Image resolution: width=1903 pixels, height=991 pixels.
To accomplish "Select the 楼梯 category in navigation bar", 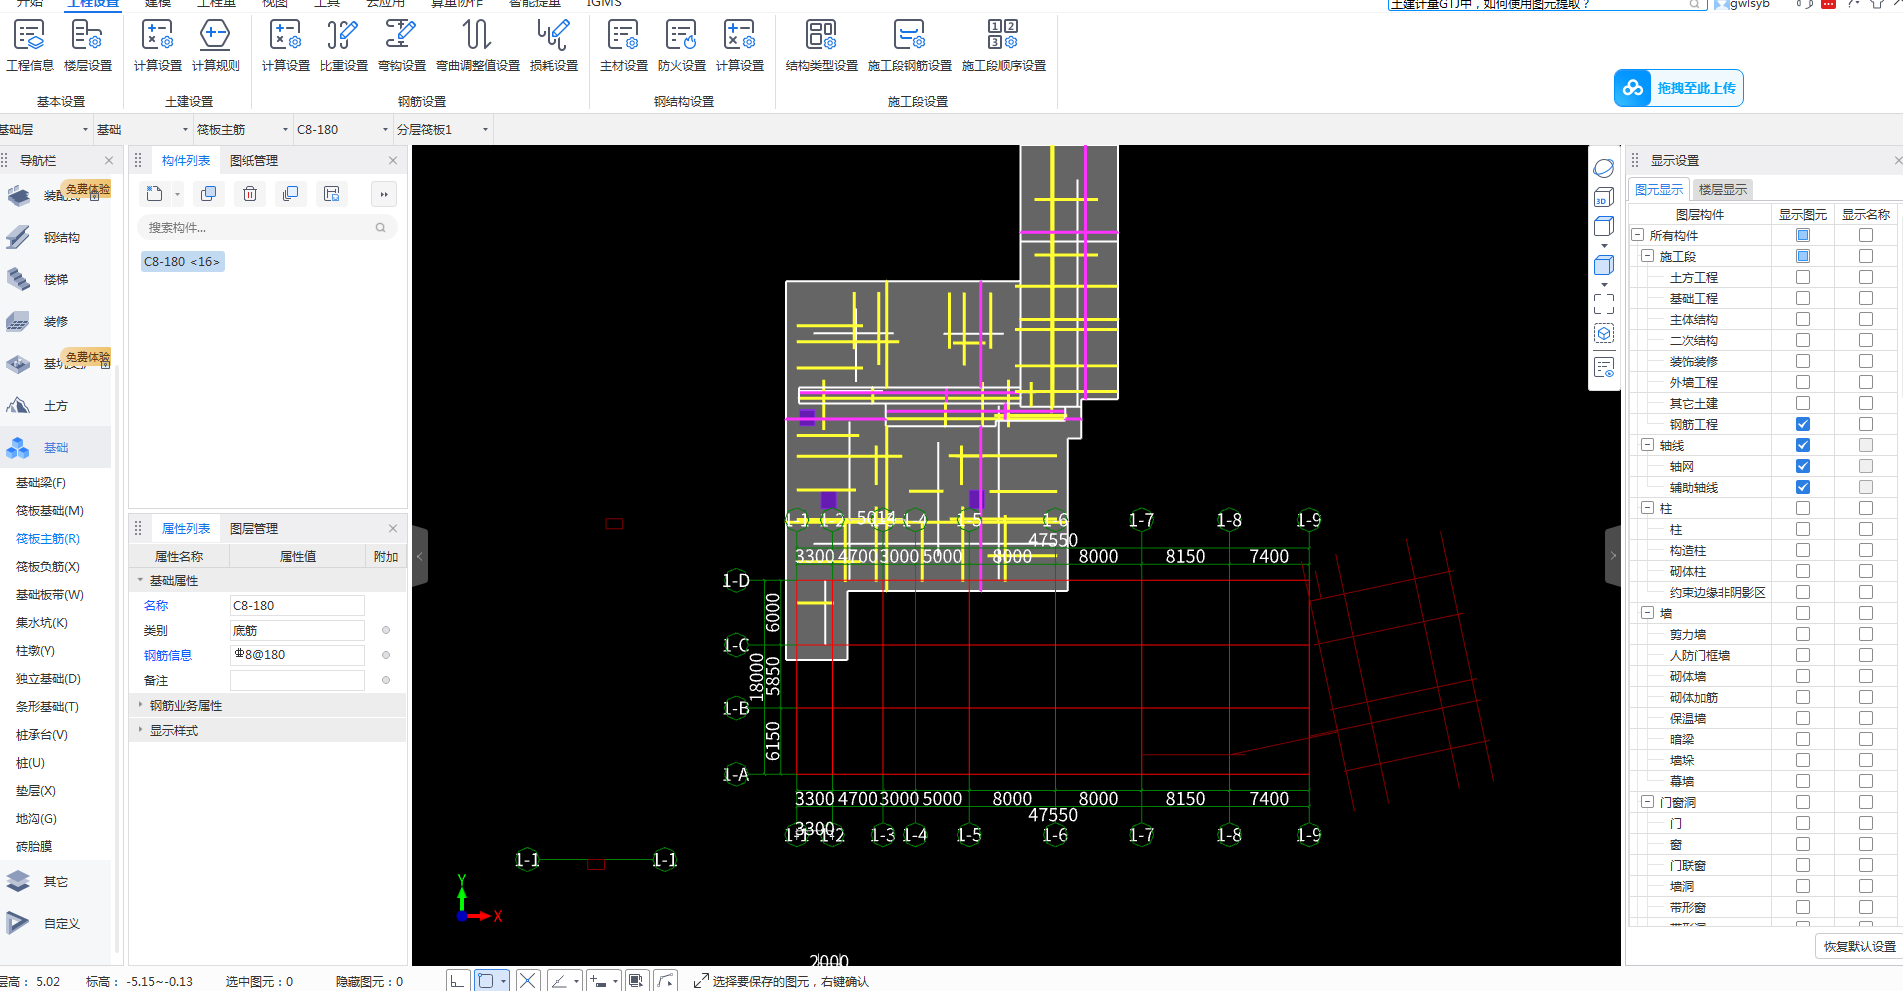I will point(56,279).
